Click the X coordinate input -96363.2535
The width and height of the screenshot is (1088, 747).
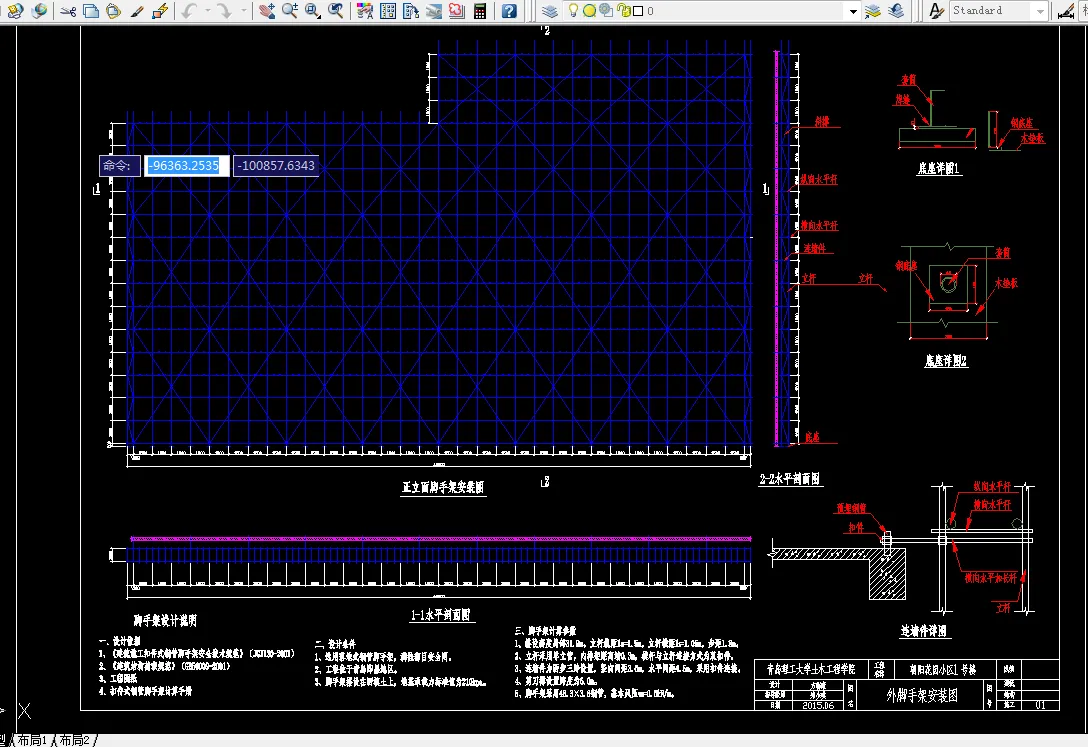186,166
